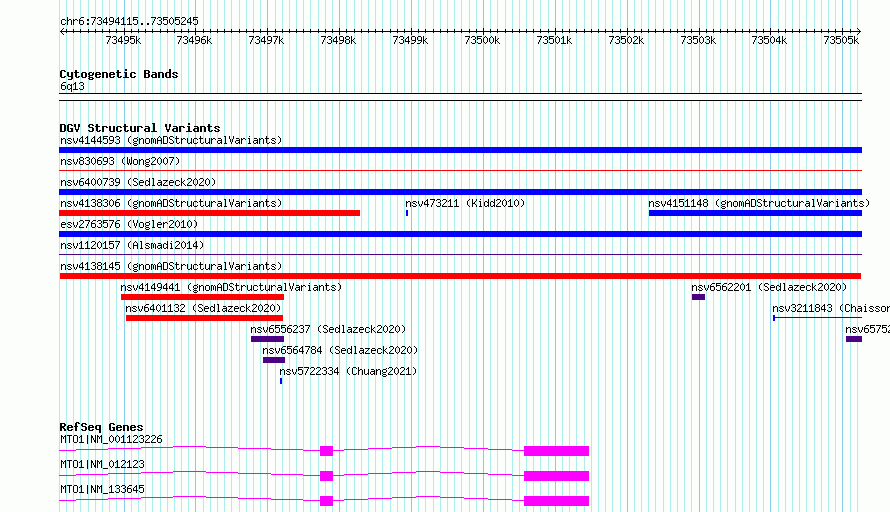This screenshot has height=512, width=890.
Task: Select the thin purple nsv1120157 variant line
Action: tap(460, 254)
